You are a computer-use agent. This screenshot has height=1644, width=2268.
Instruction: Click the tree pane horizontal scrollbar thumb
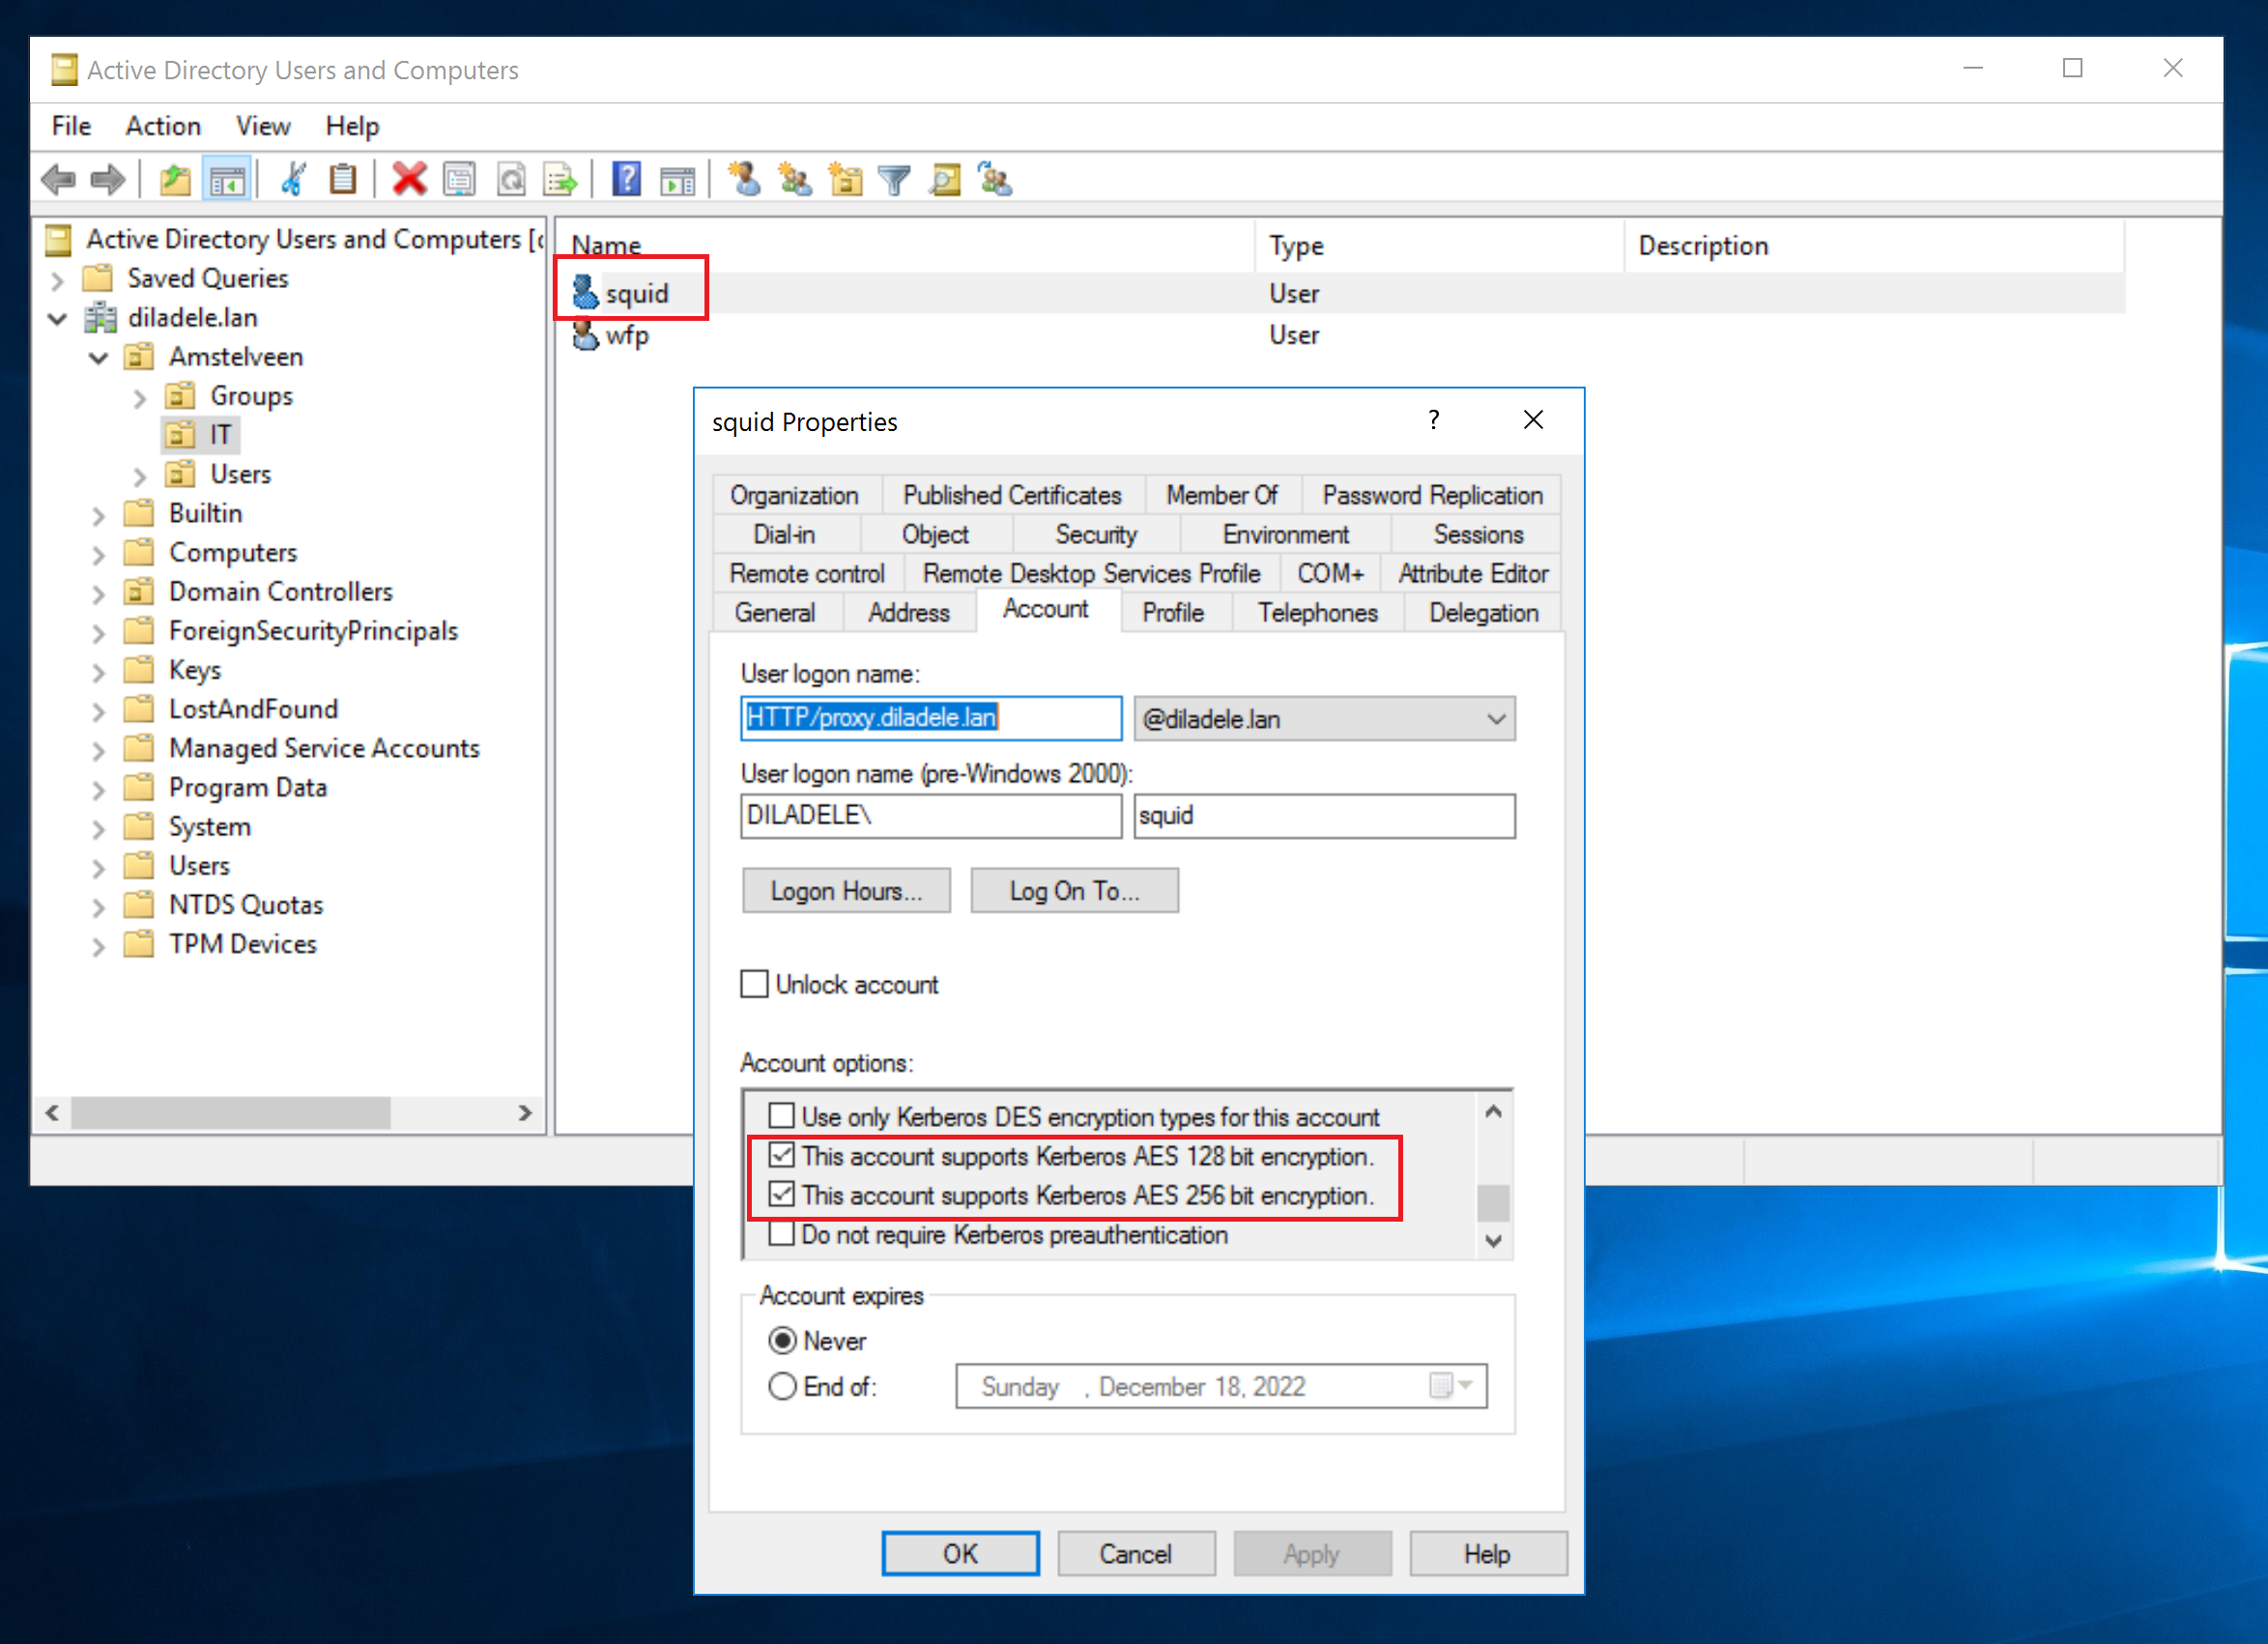tap(230, 1113)
